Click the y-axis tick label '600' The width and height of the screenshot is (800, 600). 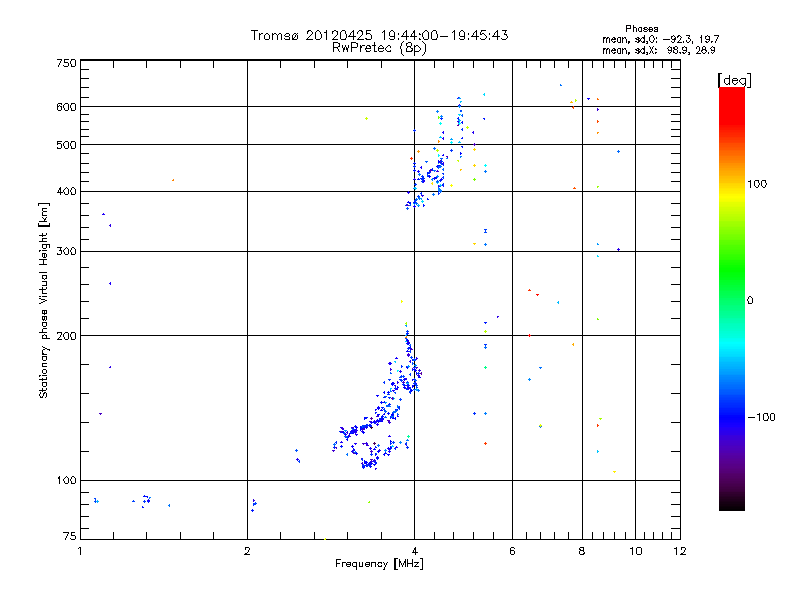click(x=66, y=107)
